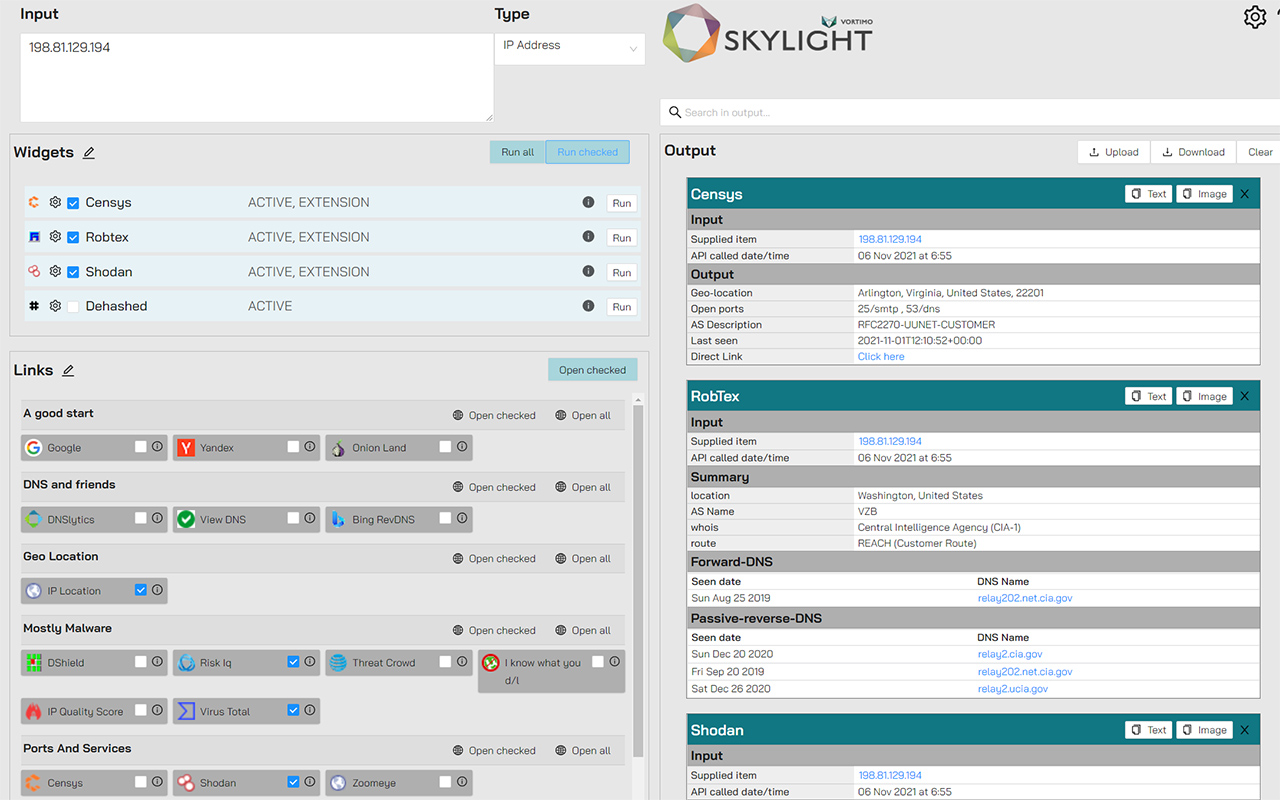
Task: Close the RobTex output card
Action: coord(1245,396)
